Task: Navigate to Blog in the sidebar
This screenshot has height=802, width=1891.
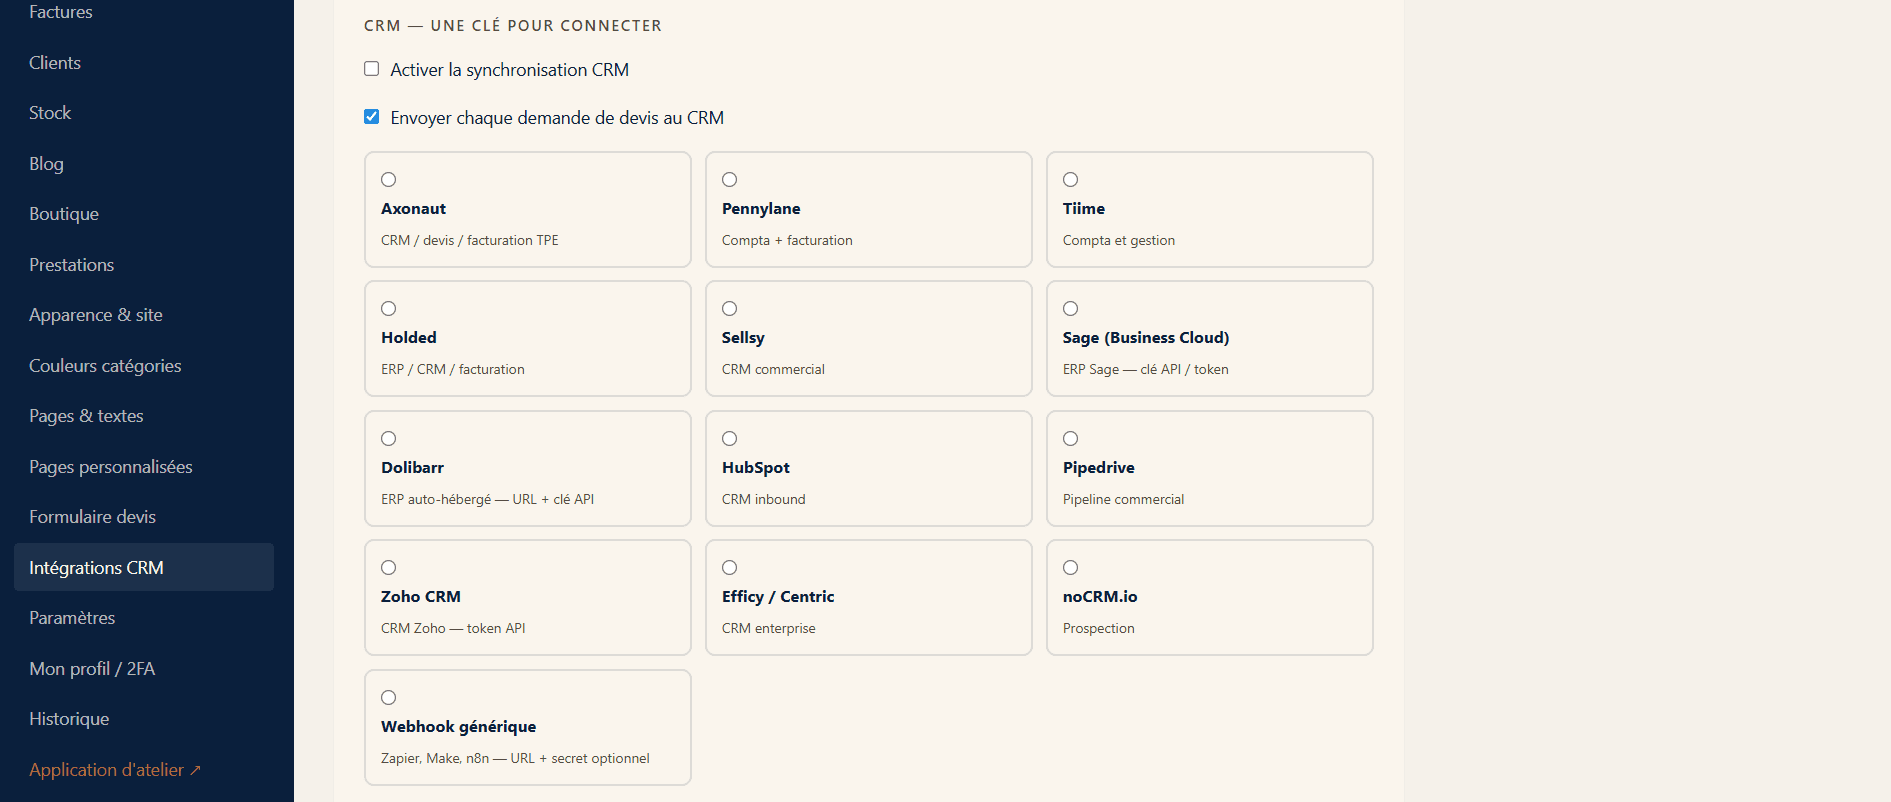Action: (144, 164)
